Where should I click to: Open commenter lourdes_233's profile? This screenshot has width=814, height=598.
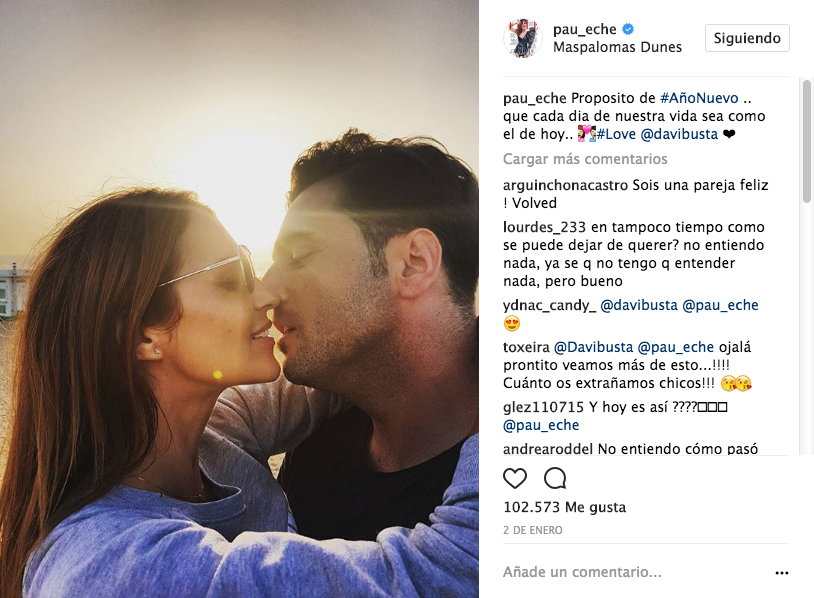pyautogui.click(x=544, y=227)
